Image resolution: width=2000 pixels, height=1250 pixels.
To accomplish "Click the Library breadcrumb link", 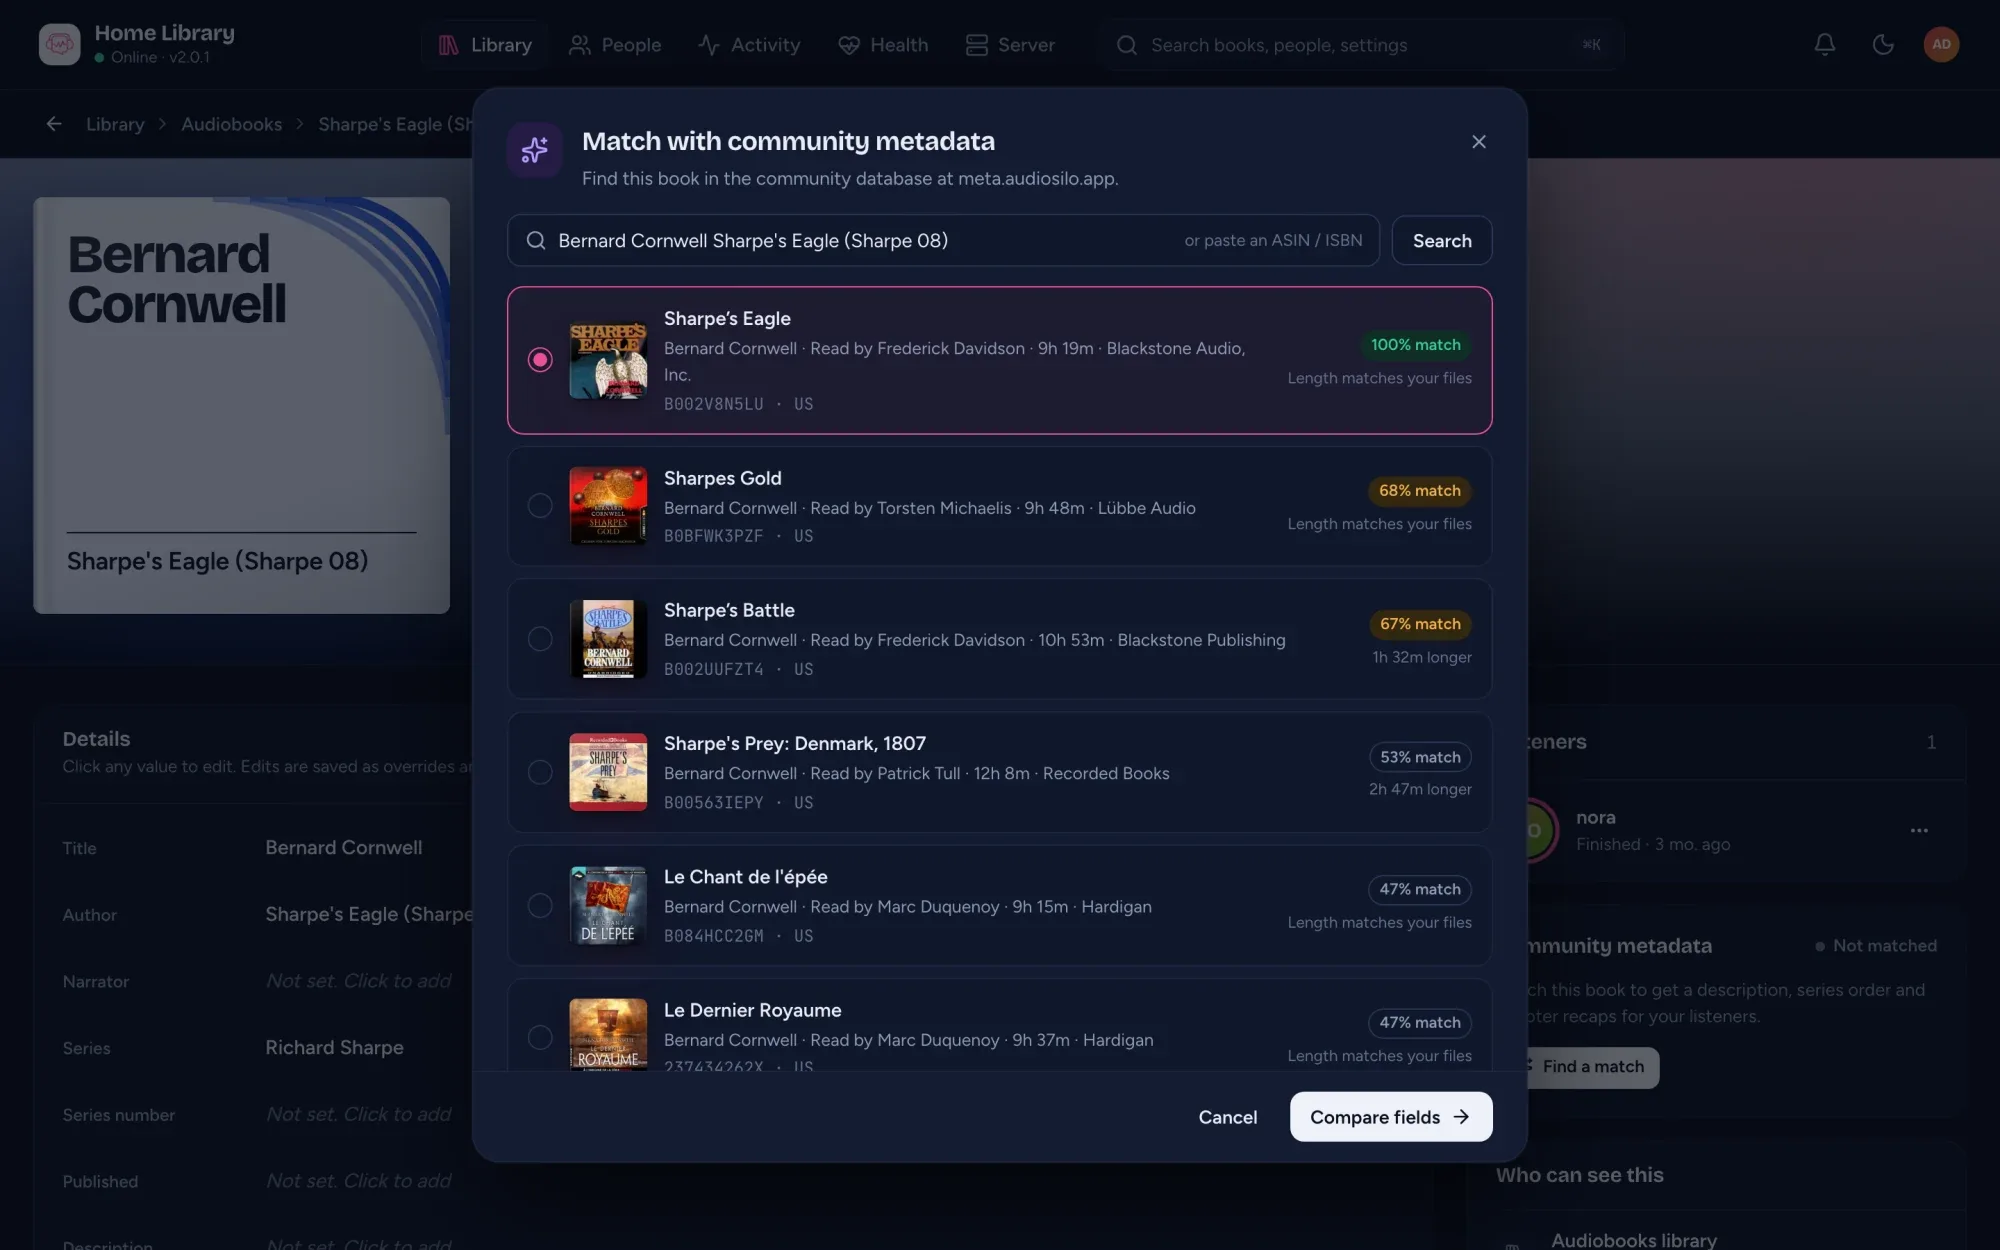I will (115, 124).
